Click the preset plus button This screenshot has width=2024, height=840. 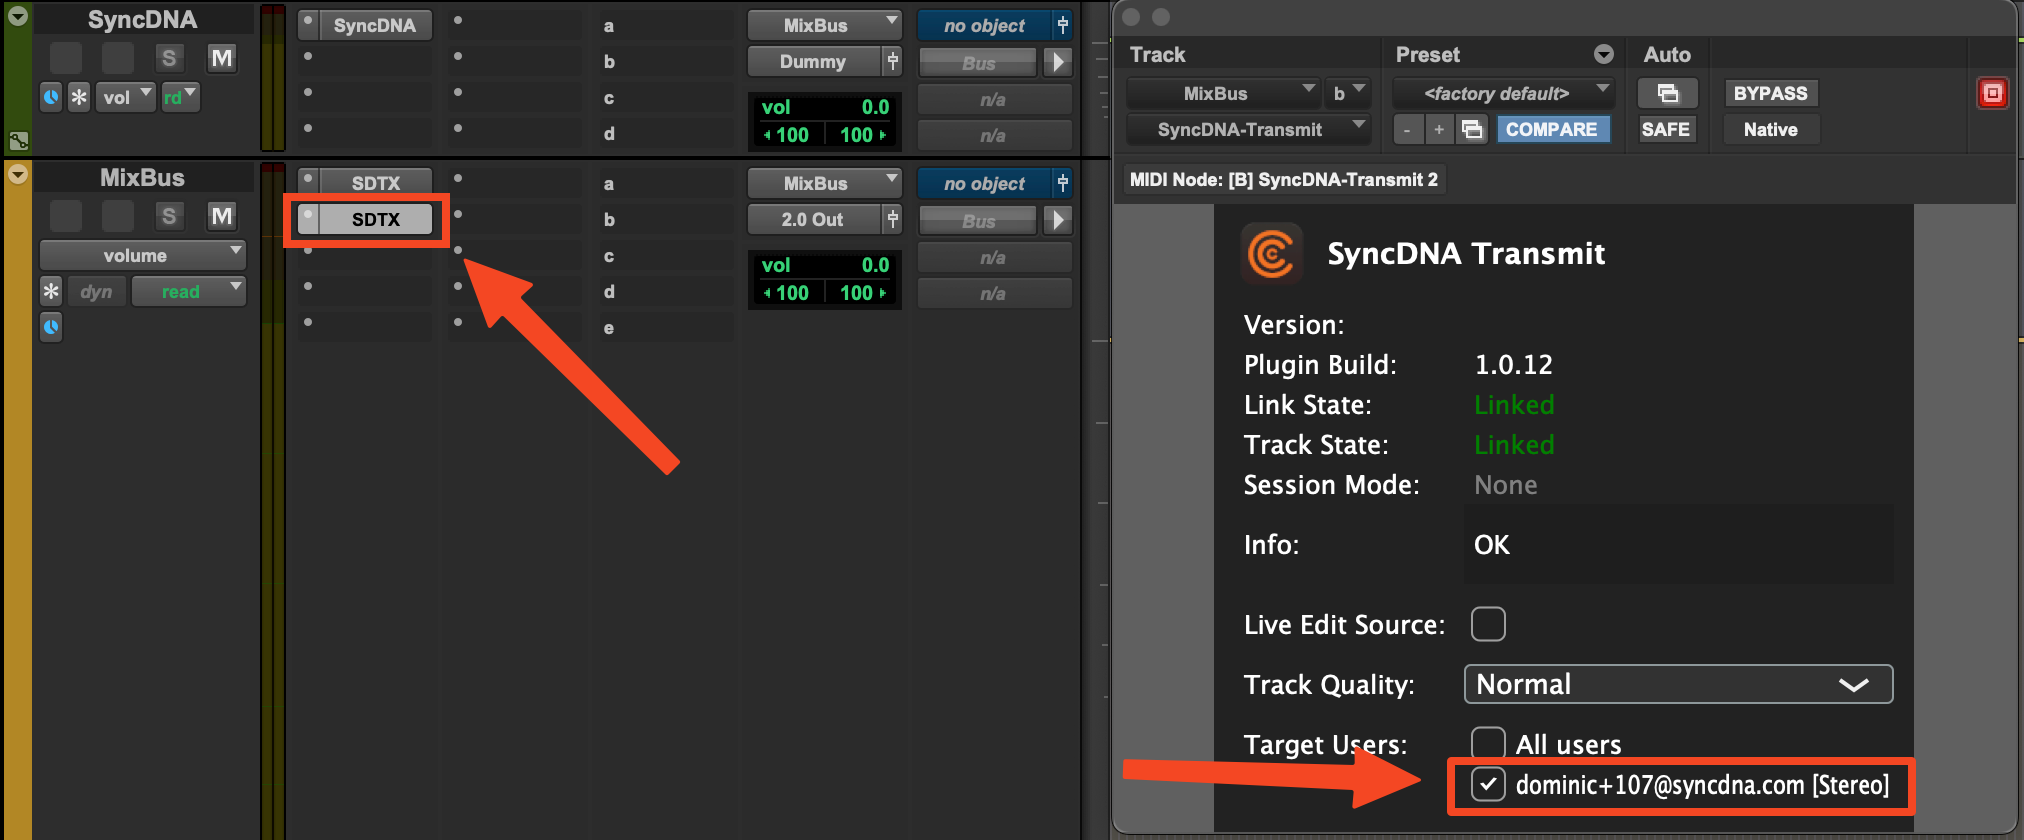1438,130
